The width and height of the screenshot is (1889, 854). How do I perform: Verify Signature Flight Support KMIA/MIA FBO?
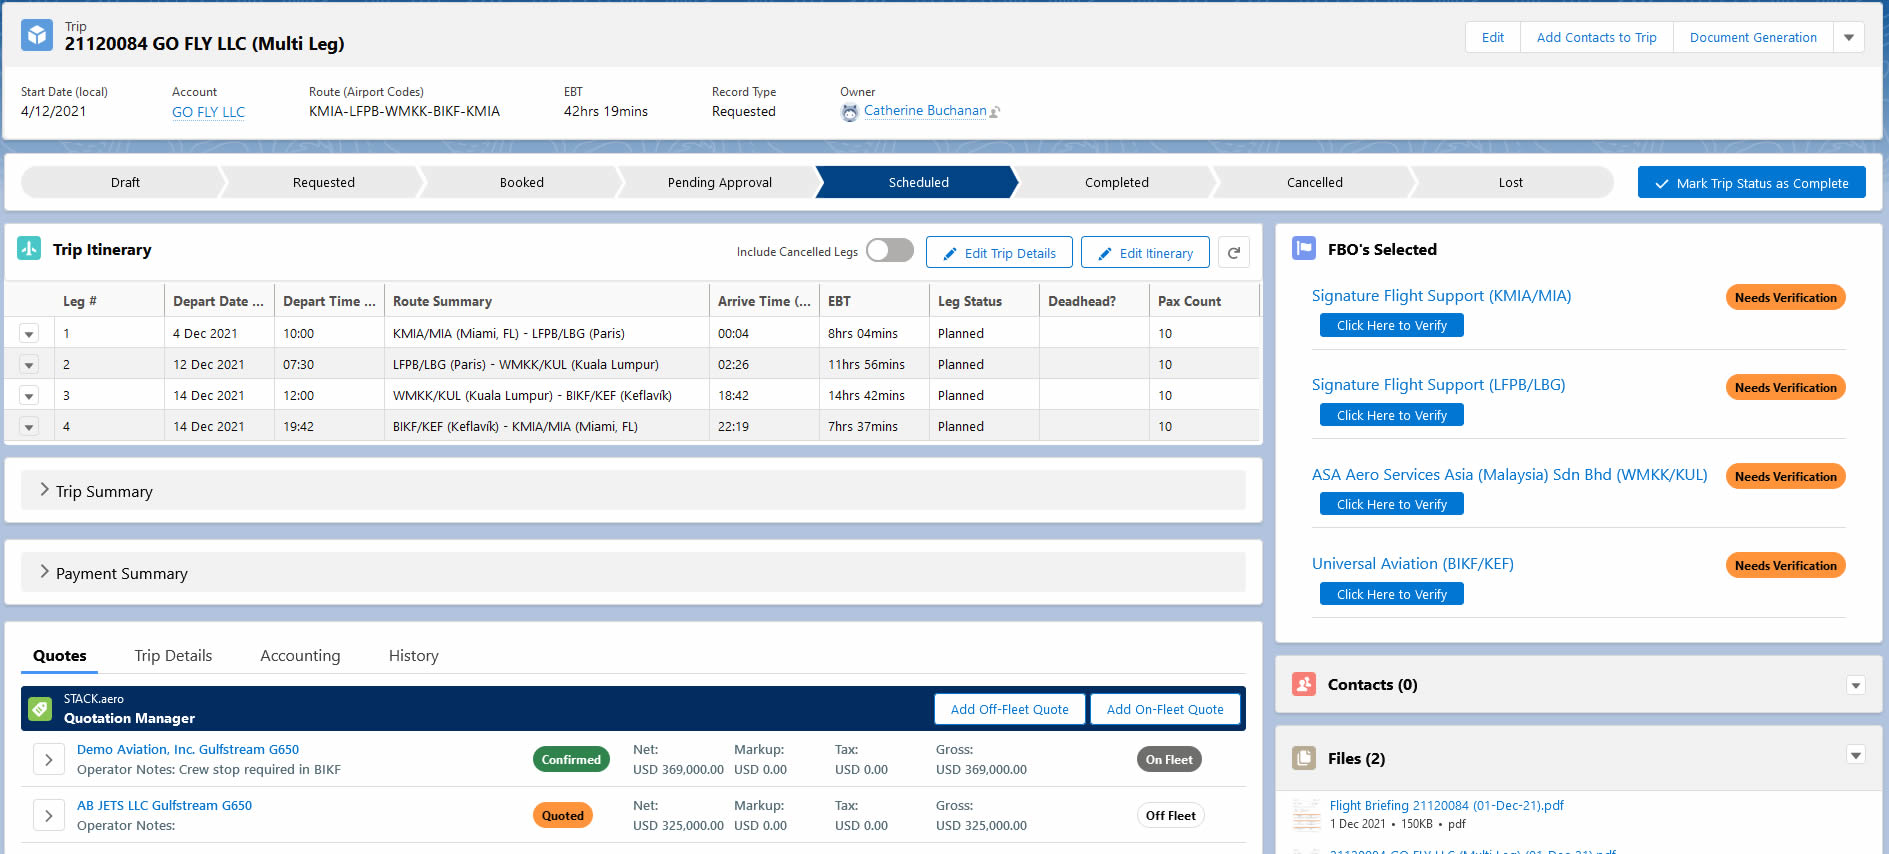click(x=1392, y=325)
